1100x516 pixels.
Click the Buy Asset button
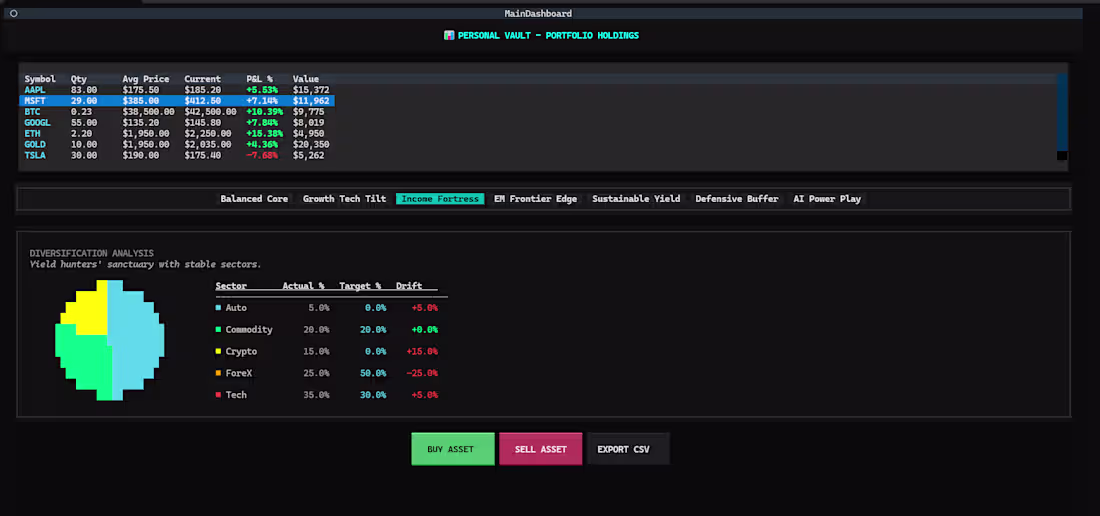[x=452, y=449]
